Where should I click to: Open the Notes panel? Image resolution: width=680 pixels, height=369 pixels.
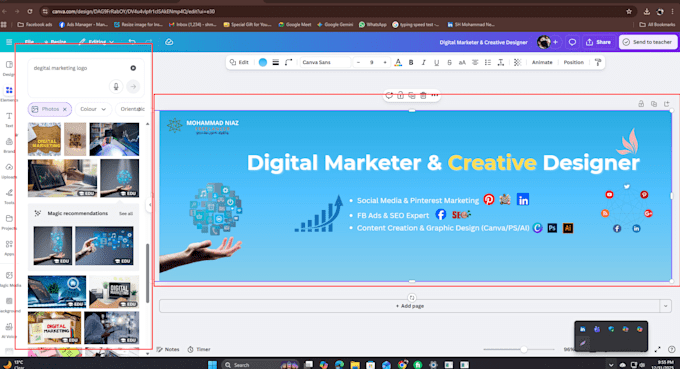pyautogui.click(x=168, y=349)
